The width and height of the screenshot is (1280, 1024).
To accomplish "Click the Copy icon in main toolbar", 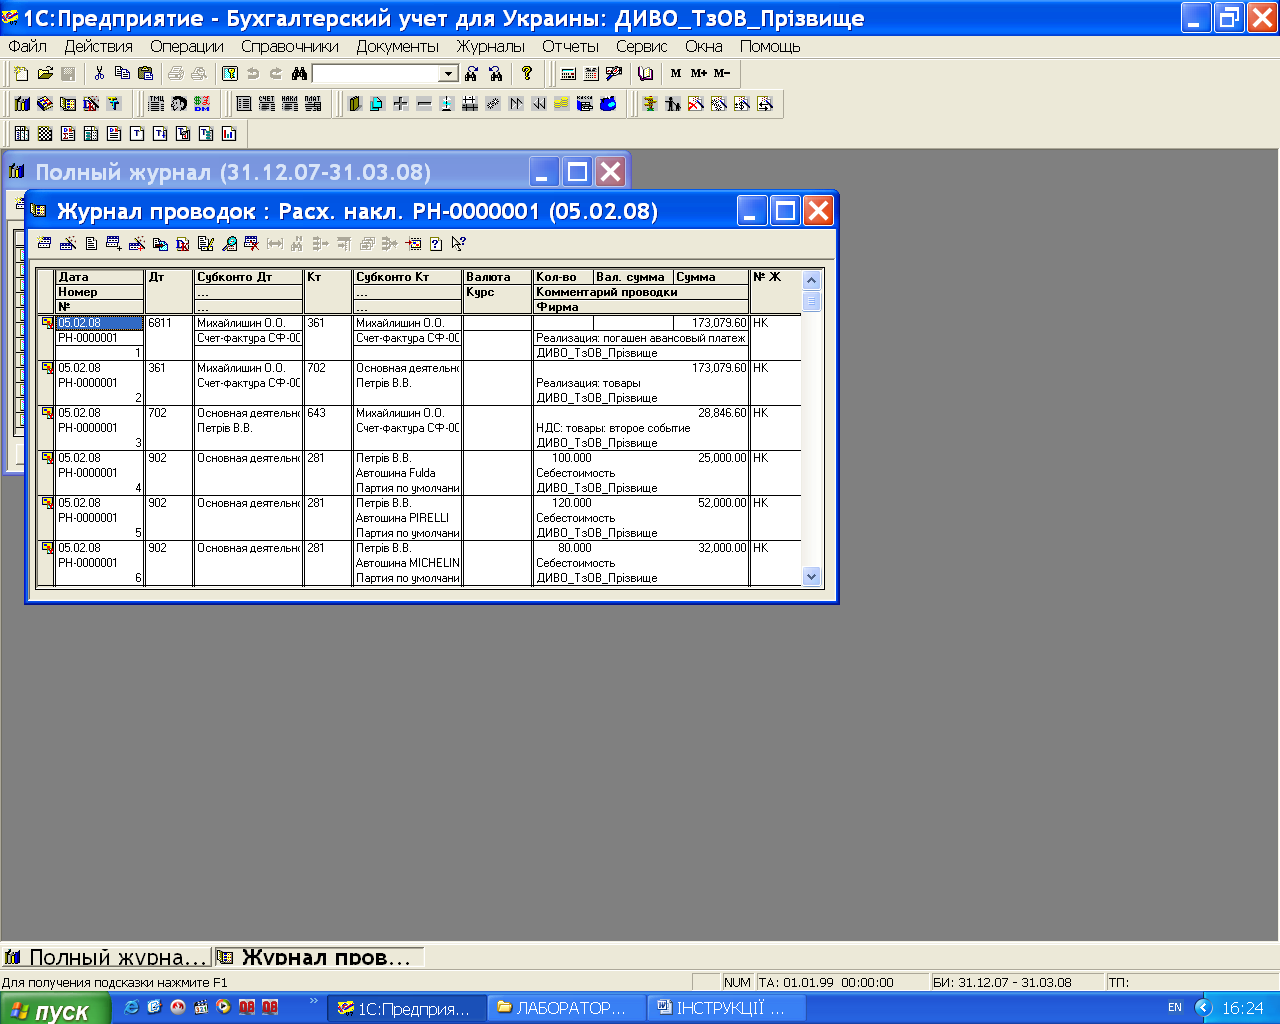I will (x=122, y=73).
